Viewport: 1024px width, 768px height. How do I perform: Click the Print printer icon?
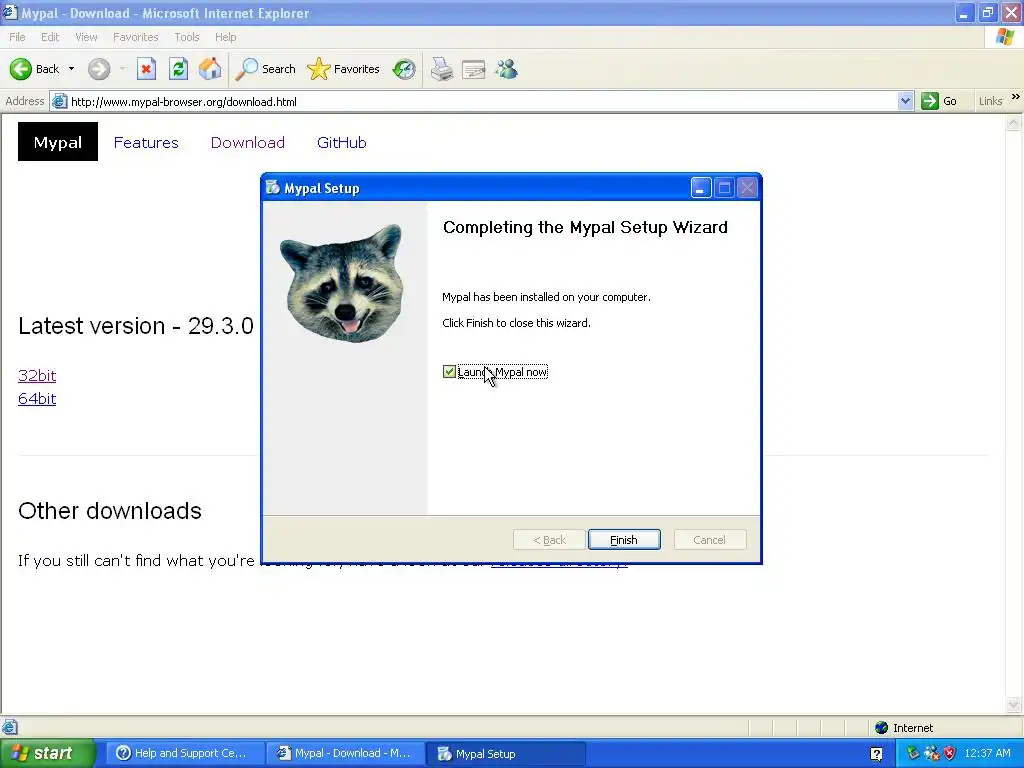tap(442, 69)
